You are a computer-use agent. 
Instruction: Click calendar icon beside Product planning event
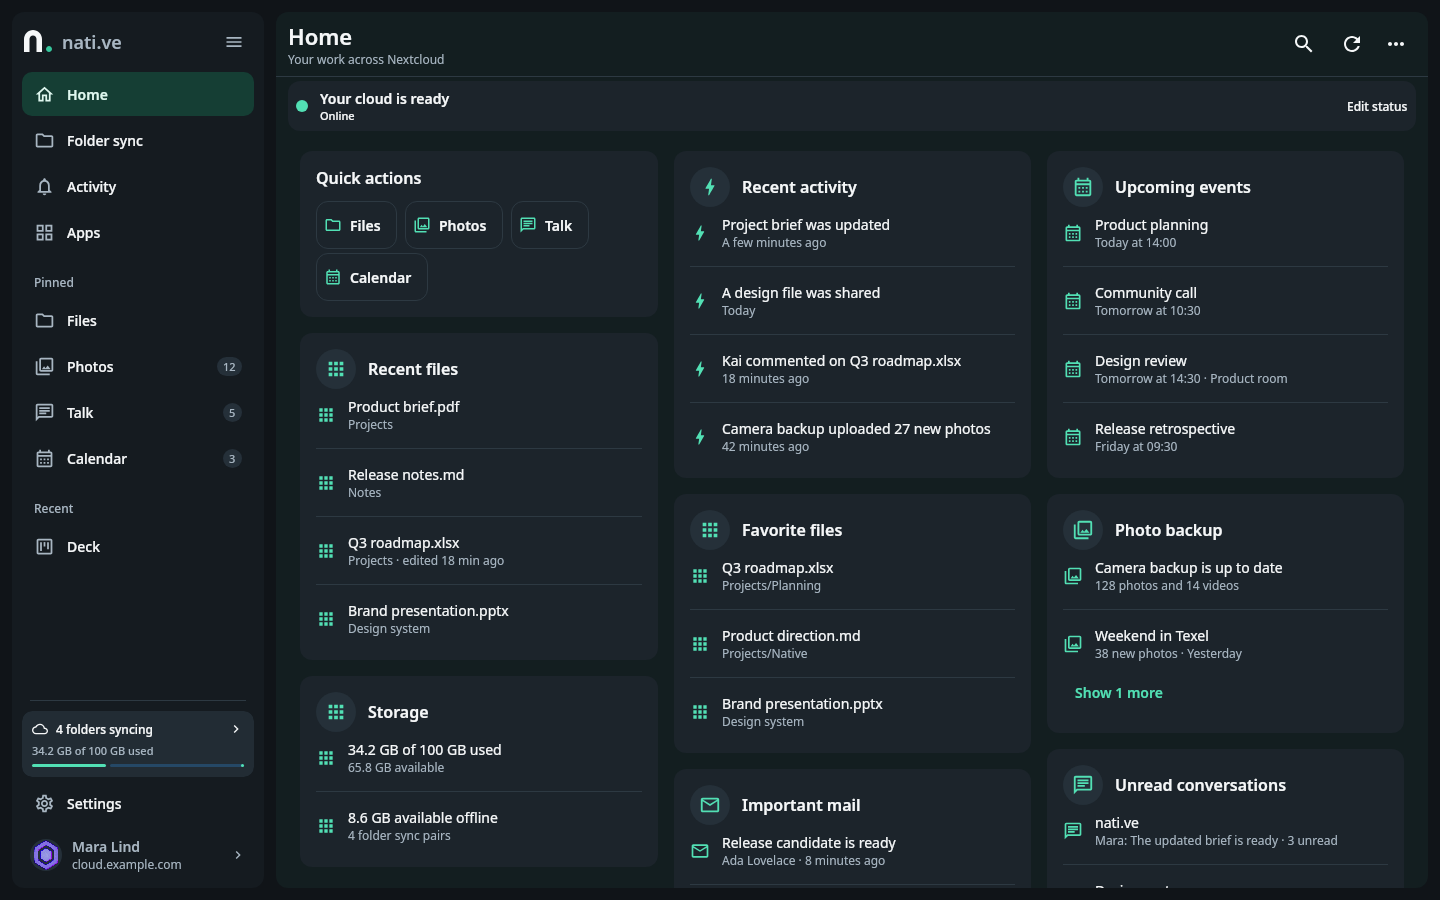1073,233
